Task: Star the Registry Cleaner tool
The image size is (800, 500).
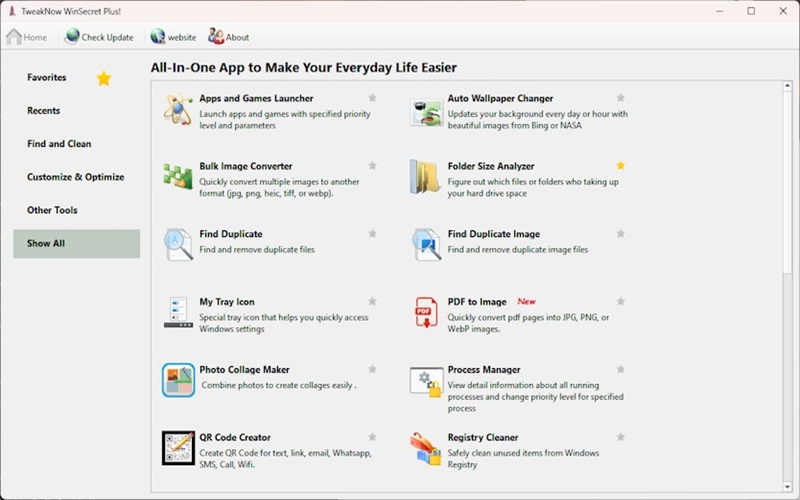Action: pyautogui.click(x=620, y=437)
